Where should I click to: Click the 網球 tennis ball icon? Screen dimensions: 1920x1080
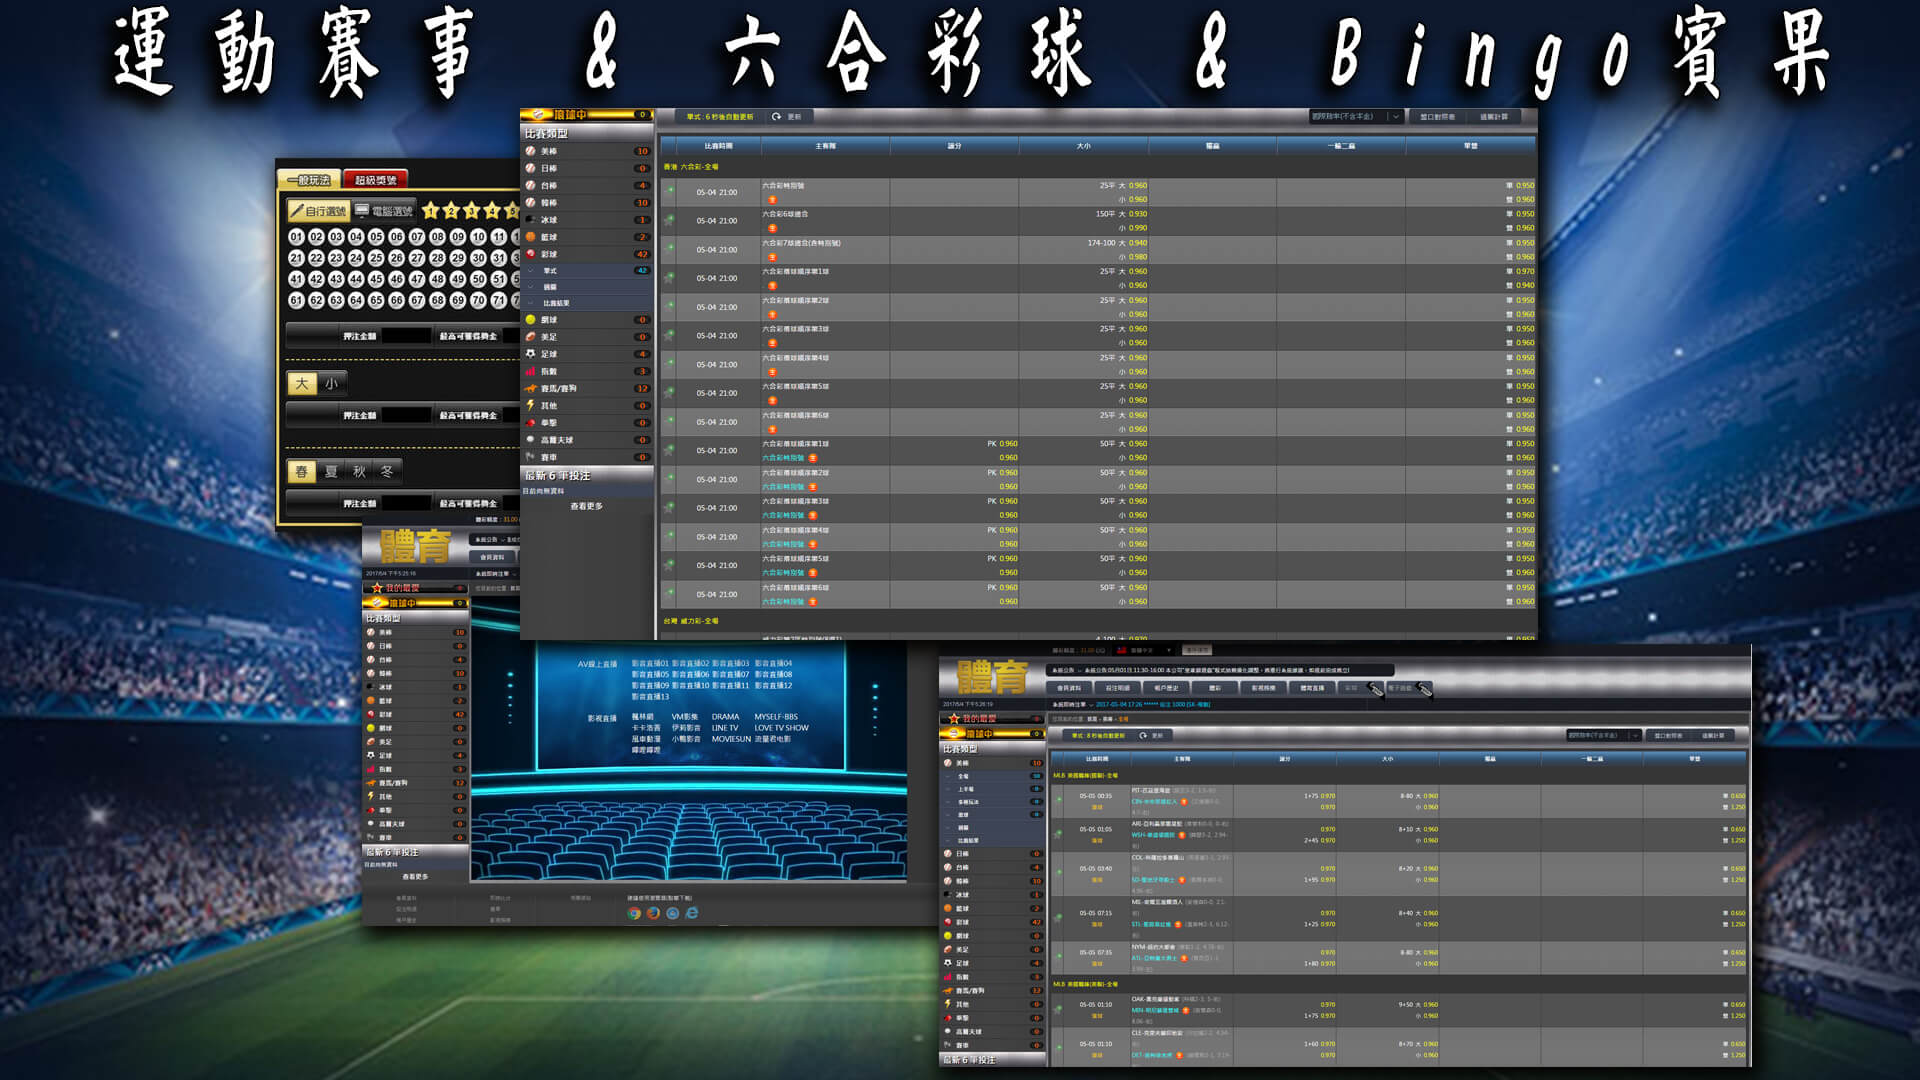tap(531, 320)
